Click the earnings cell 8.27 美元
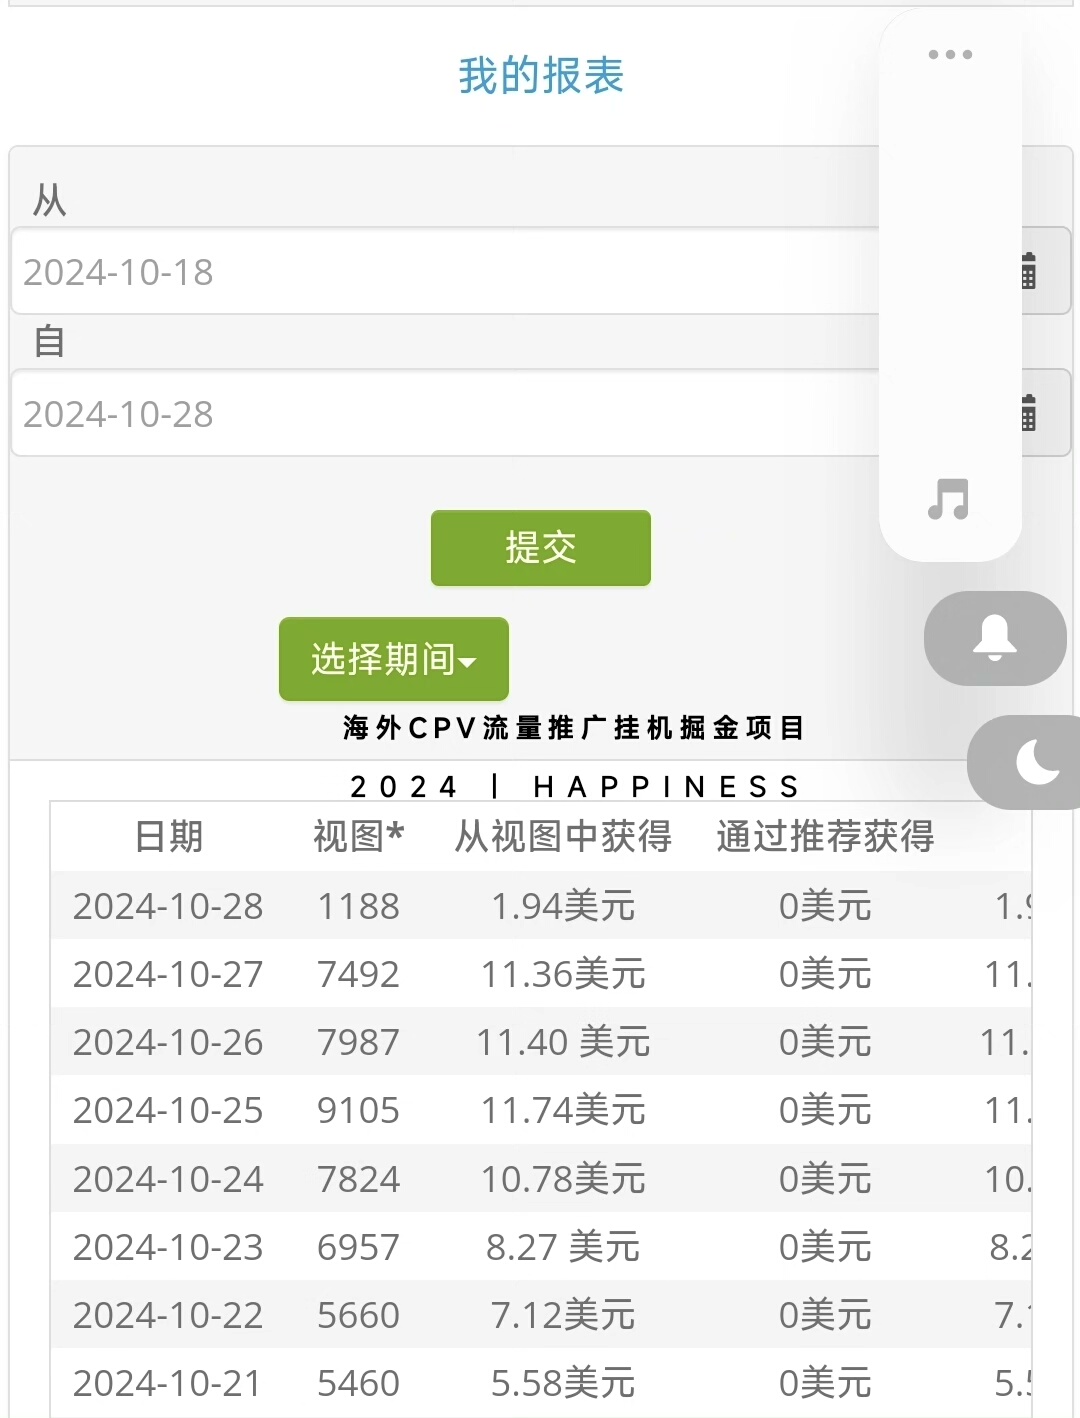The width and height of the screenshot is (1080, 1418). coord(563,1247)
